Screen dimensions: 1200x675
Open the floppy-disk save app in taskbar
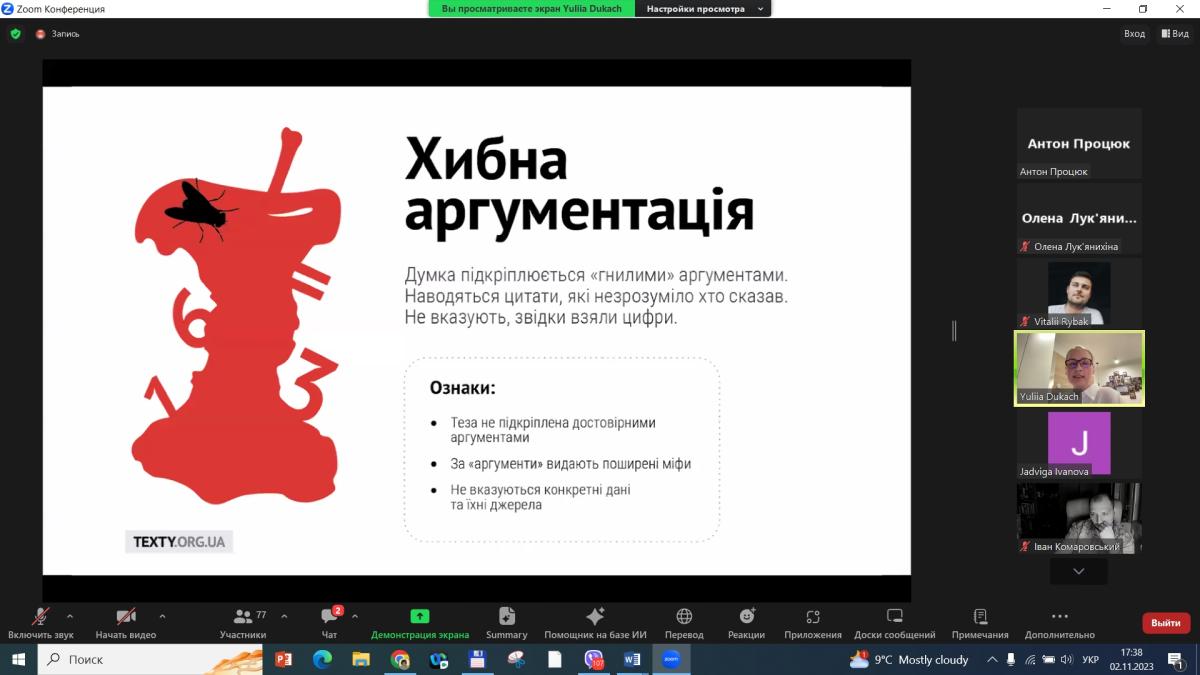pyautogui.click(x=477, y=659)
